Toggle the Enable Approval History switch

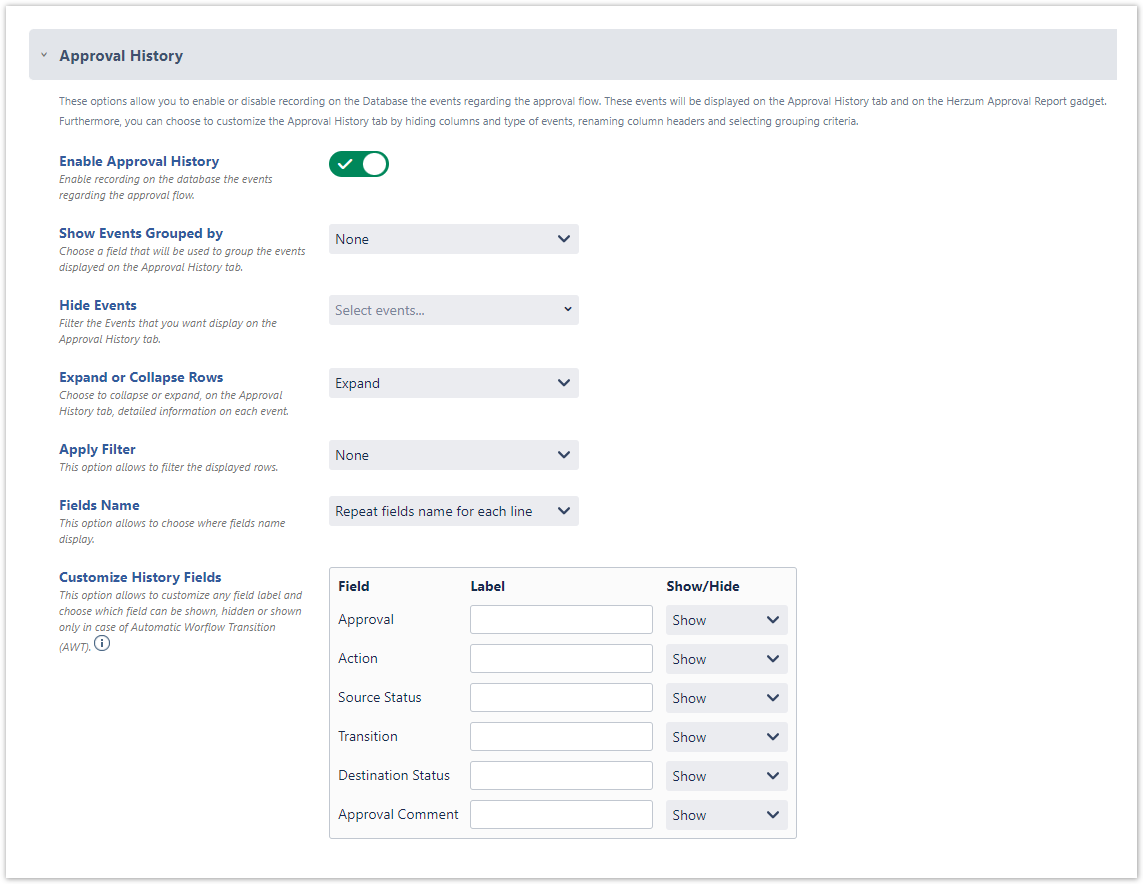359,164
